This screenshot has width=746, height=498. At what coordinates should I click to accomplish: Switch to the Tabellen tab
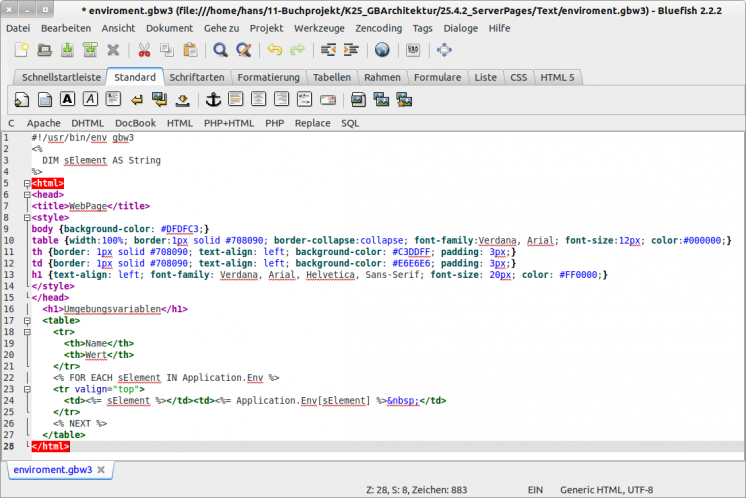click(331, 77)
